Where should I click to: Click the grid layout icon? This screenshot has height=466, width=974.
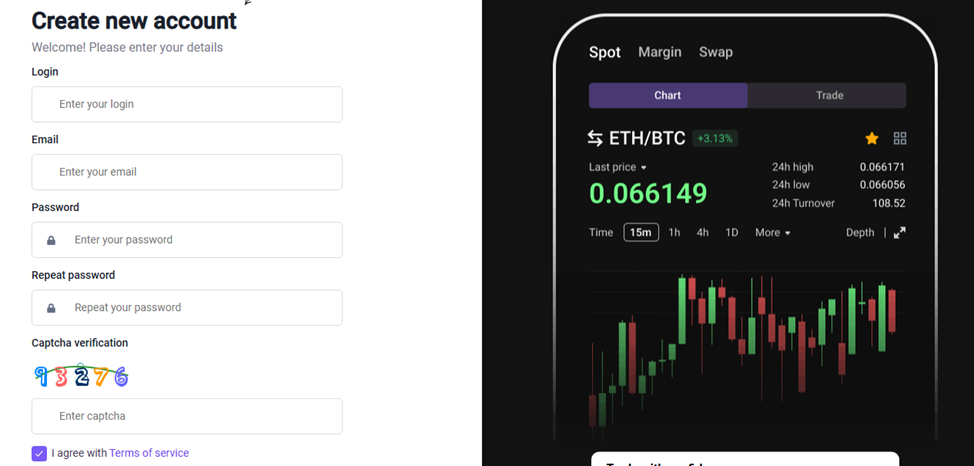tap(900, 138)
